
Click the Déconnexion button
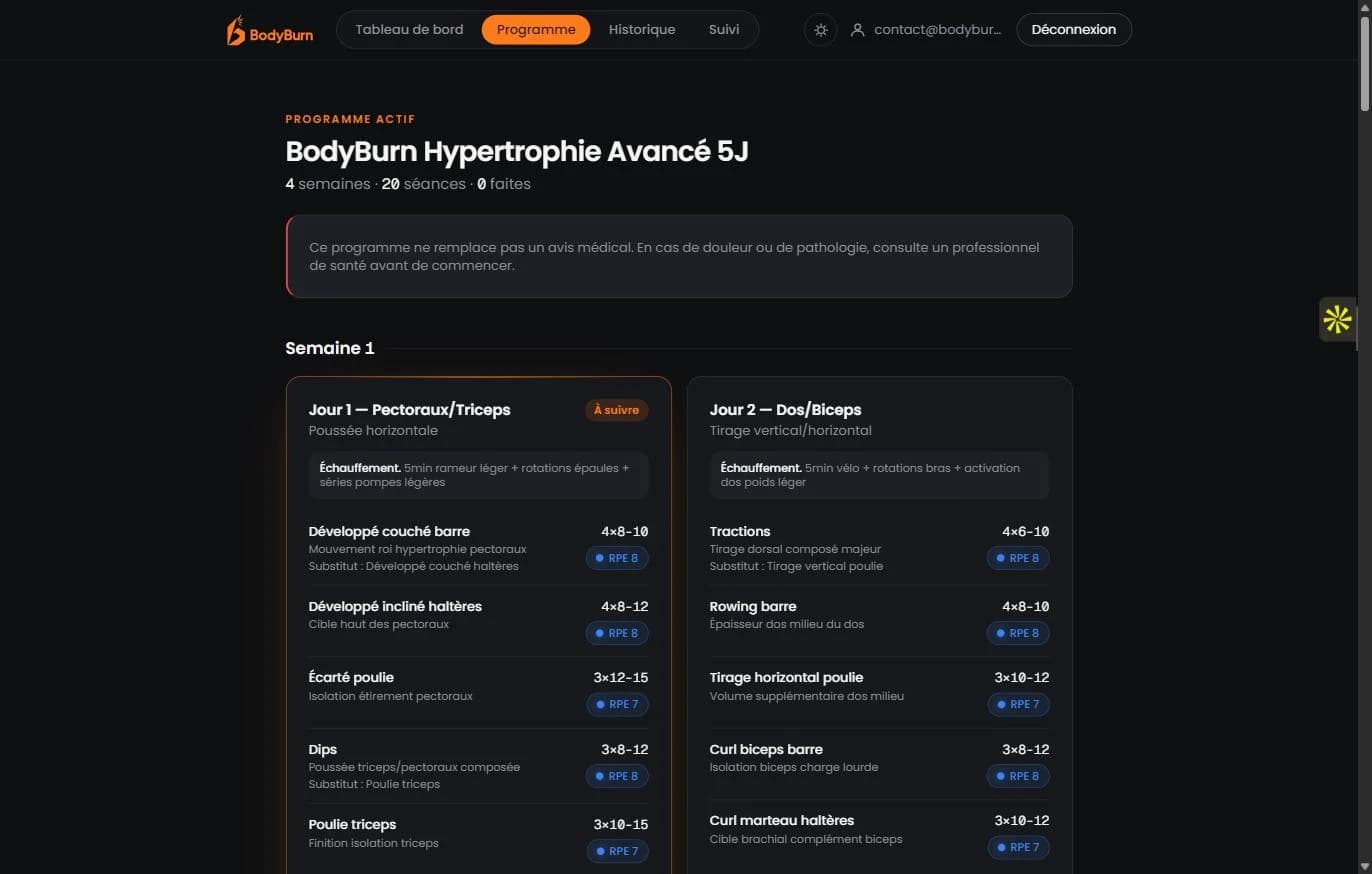[x=1074, y=30]
